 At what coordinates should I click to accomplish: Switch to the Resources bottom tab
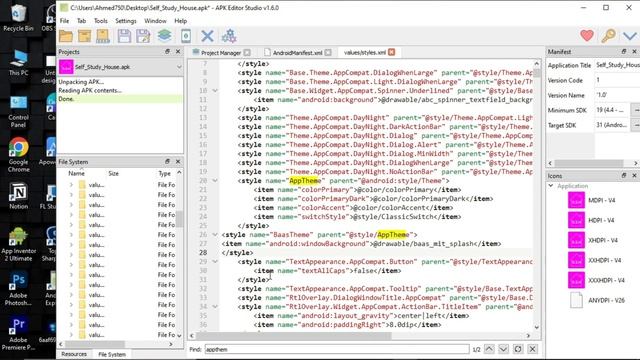(74, 354)
